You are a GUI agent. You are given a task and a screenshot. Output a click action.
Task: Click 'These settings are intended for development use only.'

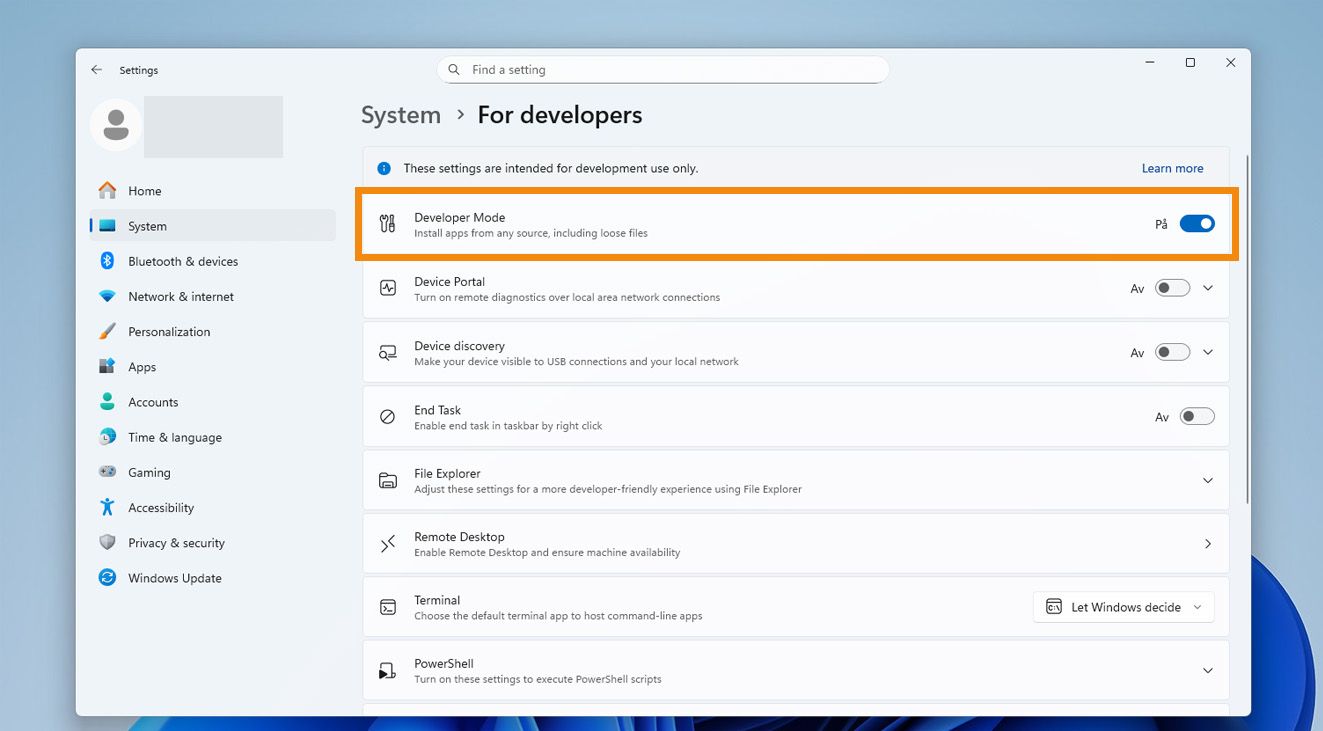click(x=551, y=168)
